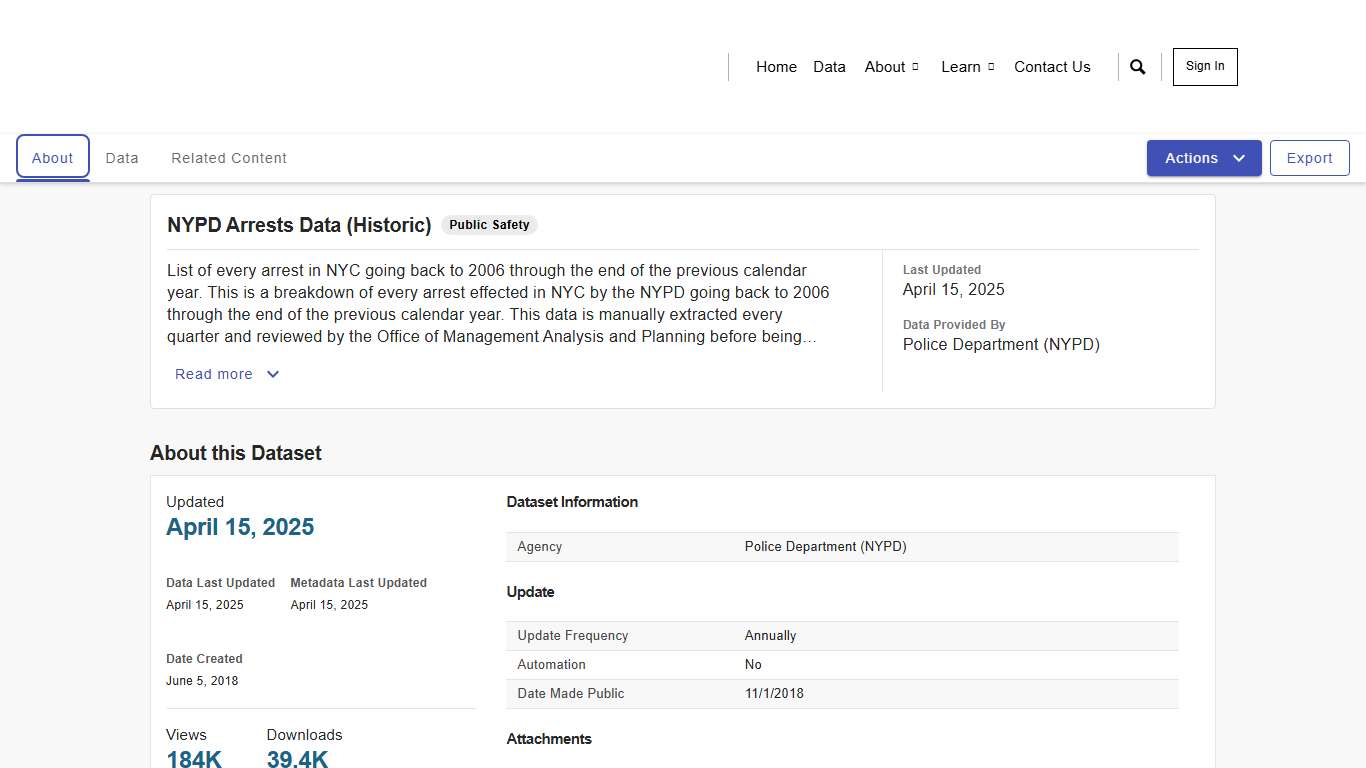The height and width of the screenshot is (768, 1366).
Task: Go to Home in the navigation bar
Action: point(776,67)
